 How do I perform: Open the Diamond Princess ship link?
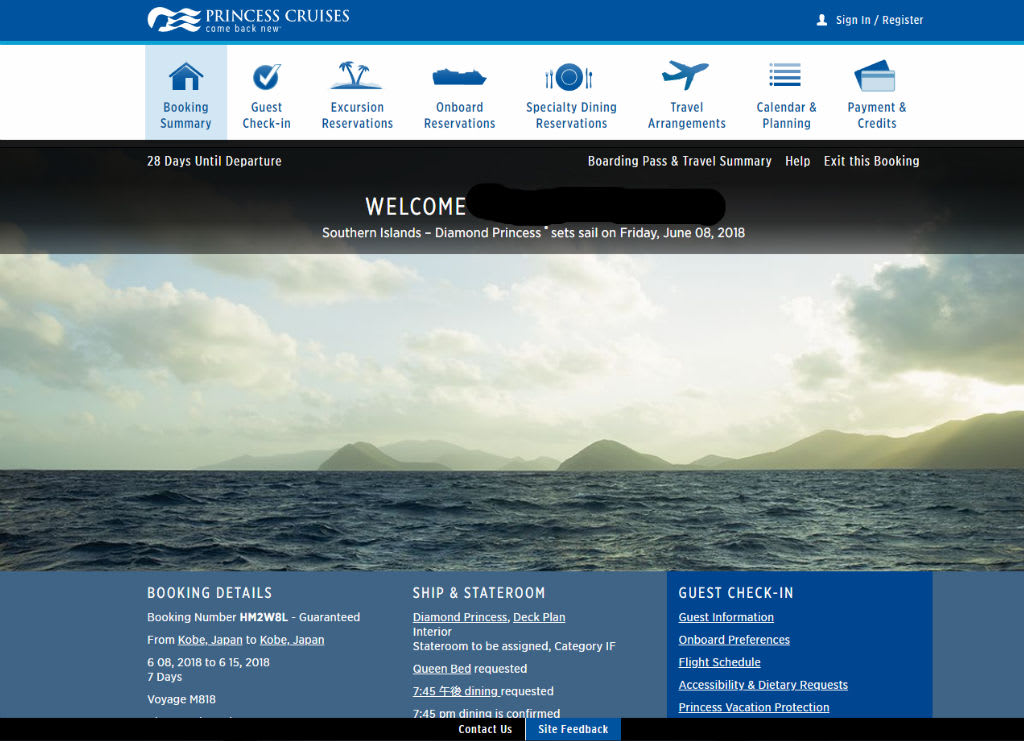pyautogui.click(x=460, y=617)
